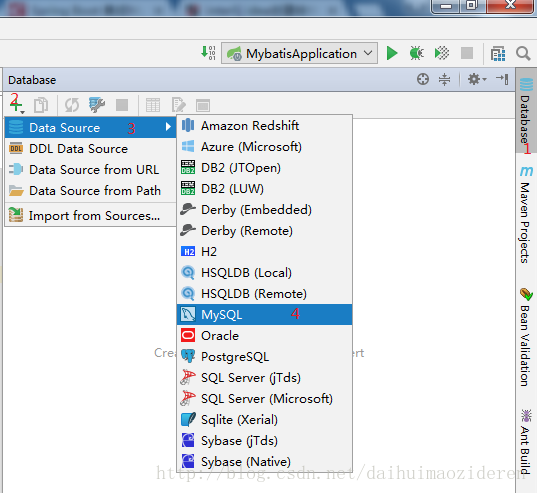
Task: Select HSQLDB (Remote) entry
Action: click(264, 293)
